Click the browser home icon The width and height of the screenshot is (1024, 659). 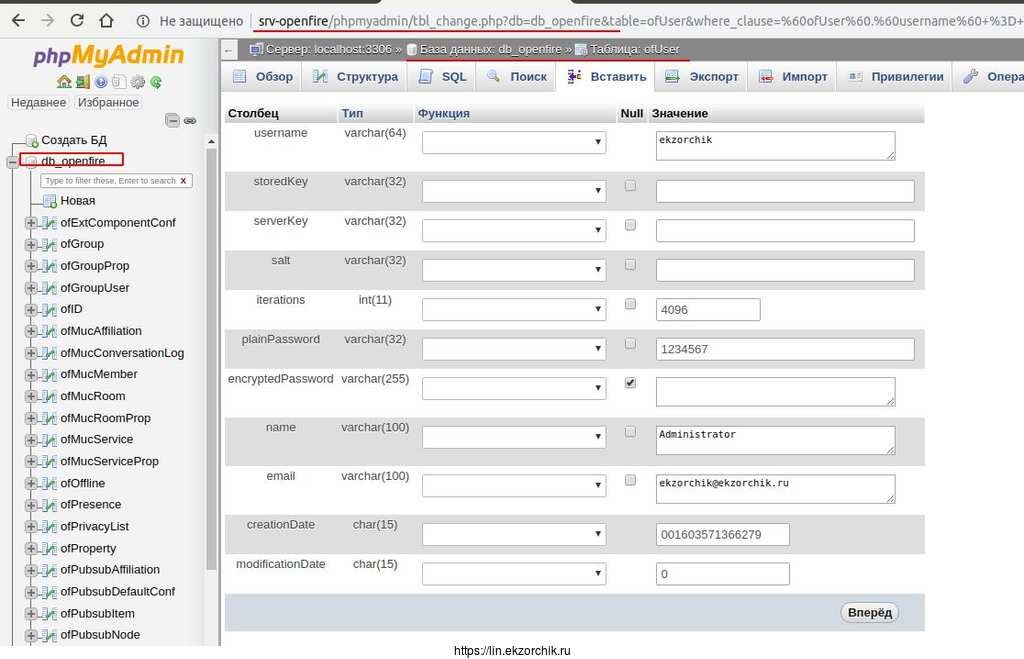[107, 20]
